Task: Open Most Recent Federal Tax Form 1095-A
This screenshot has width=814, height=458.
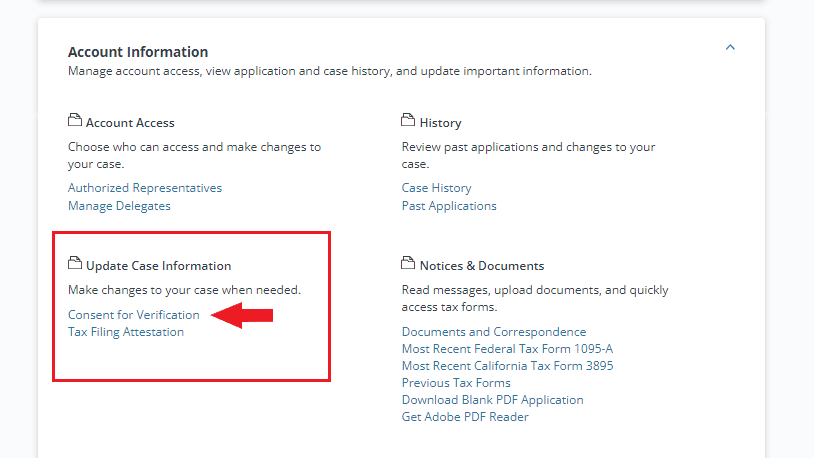Action: coord(507,349)
